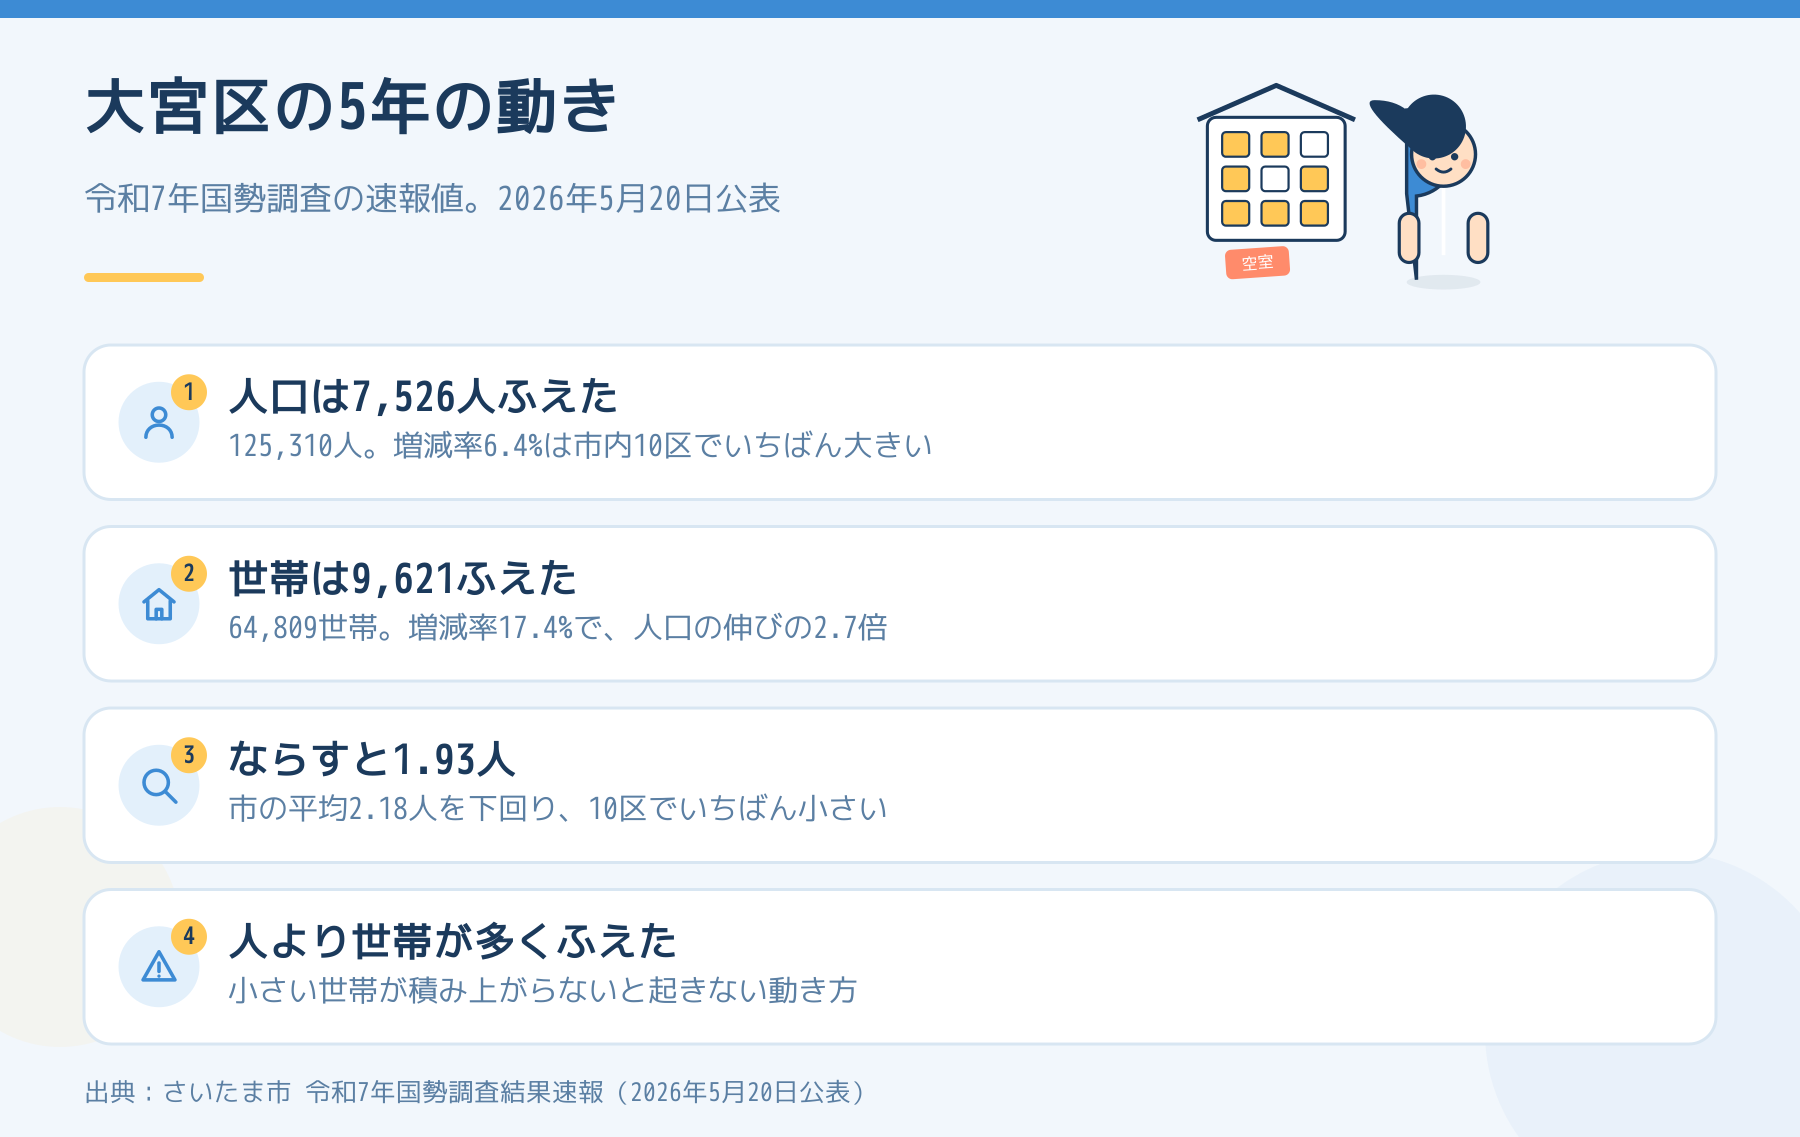Screen dimensions: 1800x1137
Task: Click the number 4 badge
Action: [x=189, y=937]
